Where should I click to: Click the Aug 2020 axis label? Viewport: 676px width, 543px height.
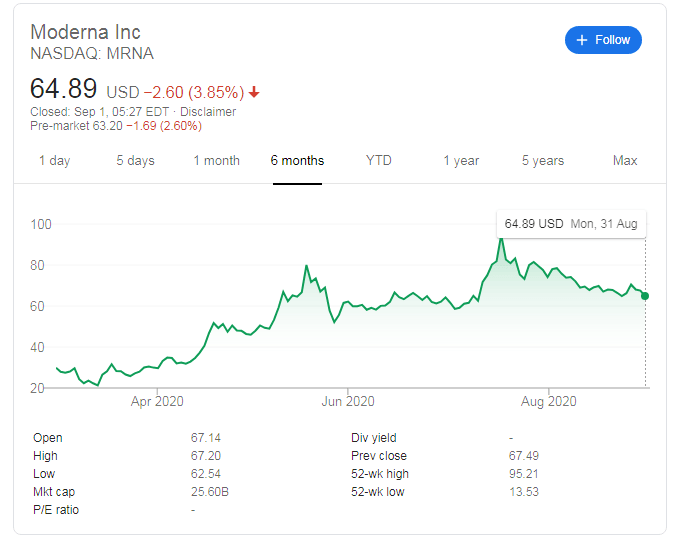(x=549, y=402)
